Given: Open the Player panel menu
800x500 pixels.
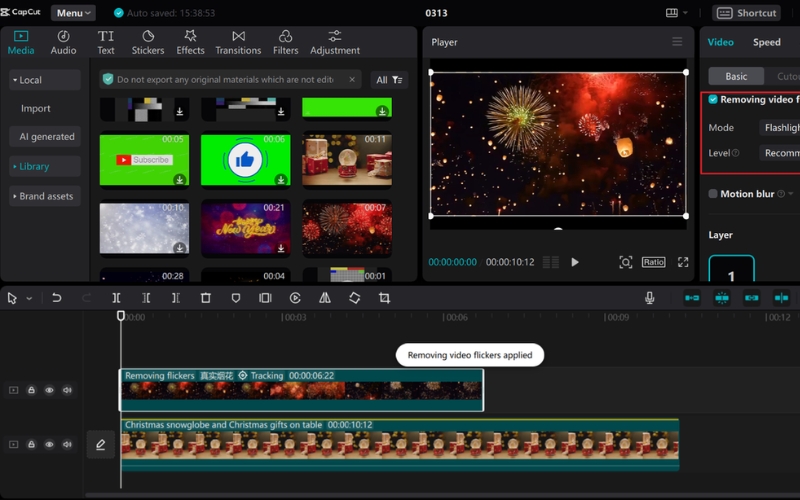Looking at the screenshot, I should pos(677,42).
